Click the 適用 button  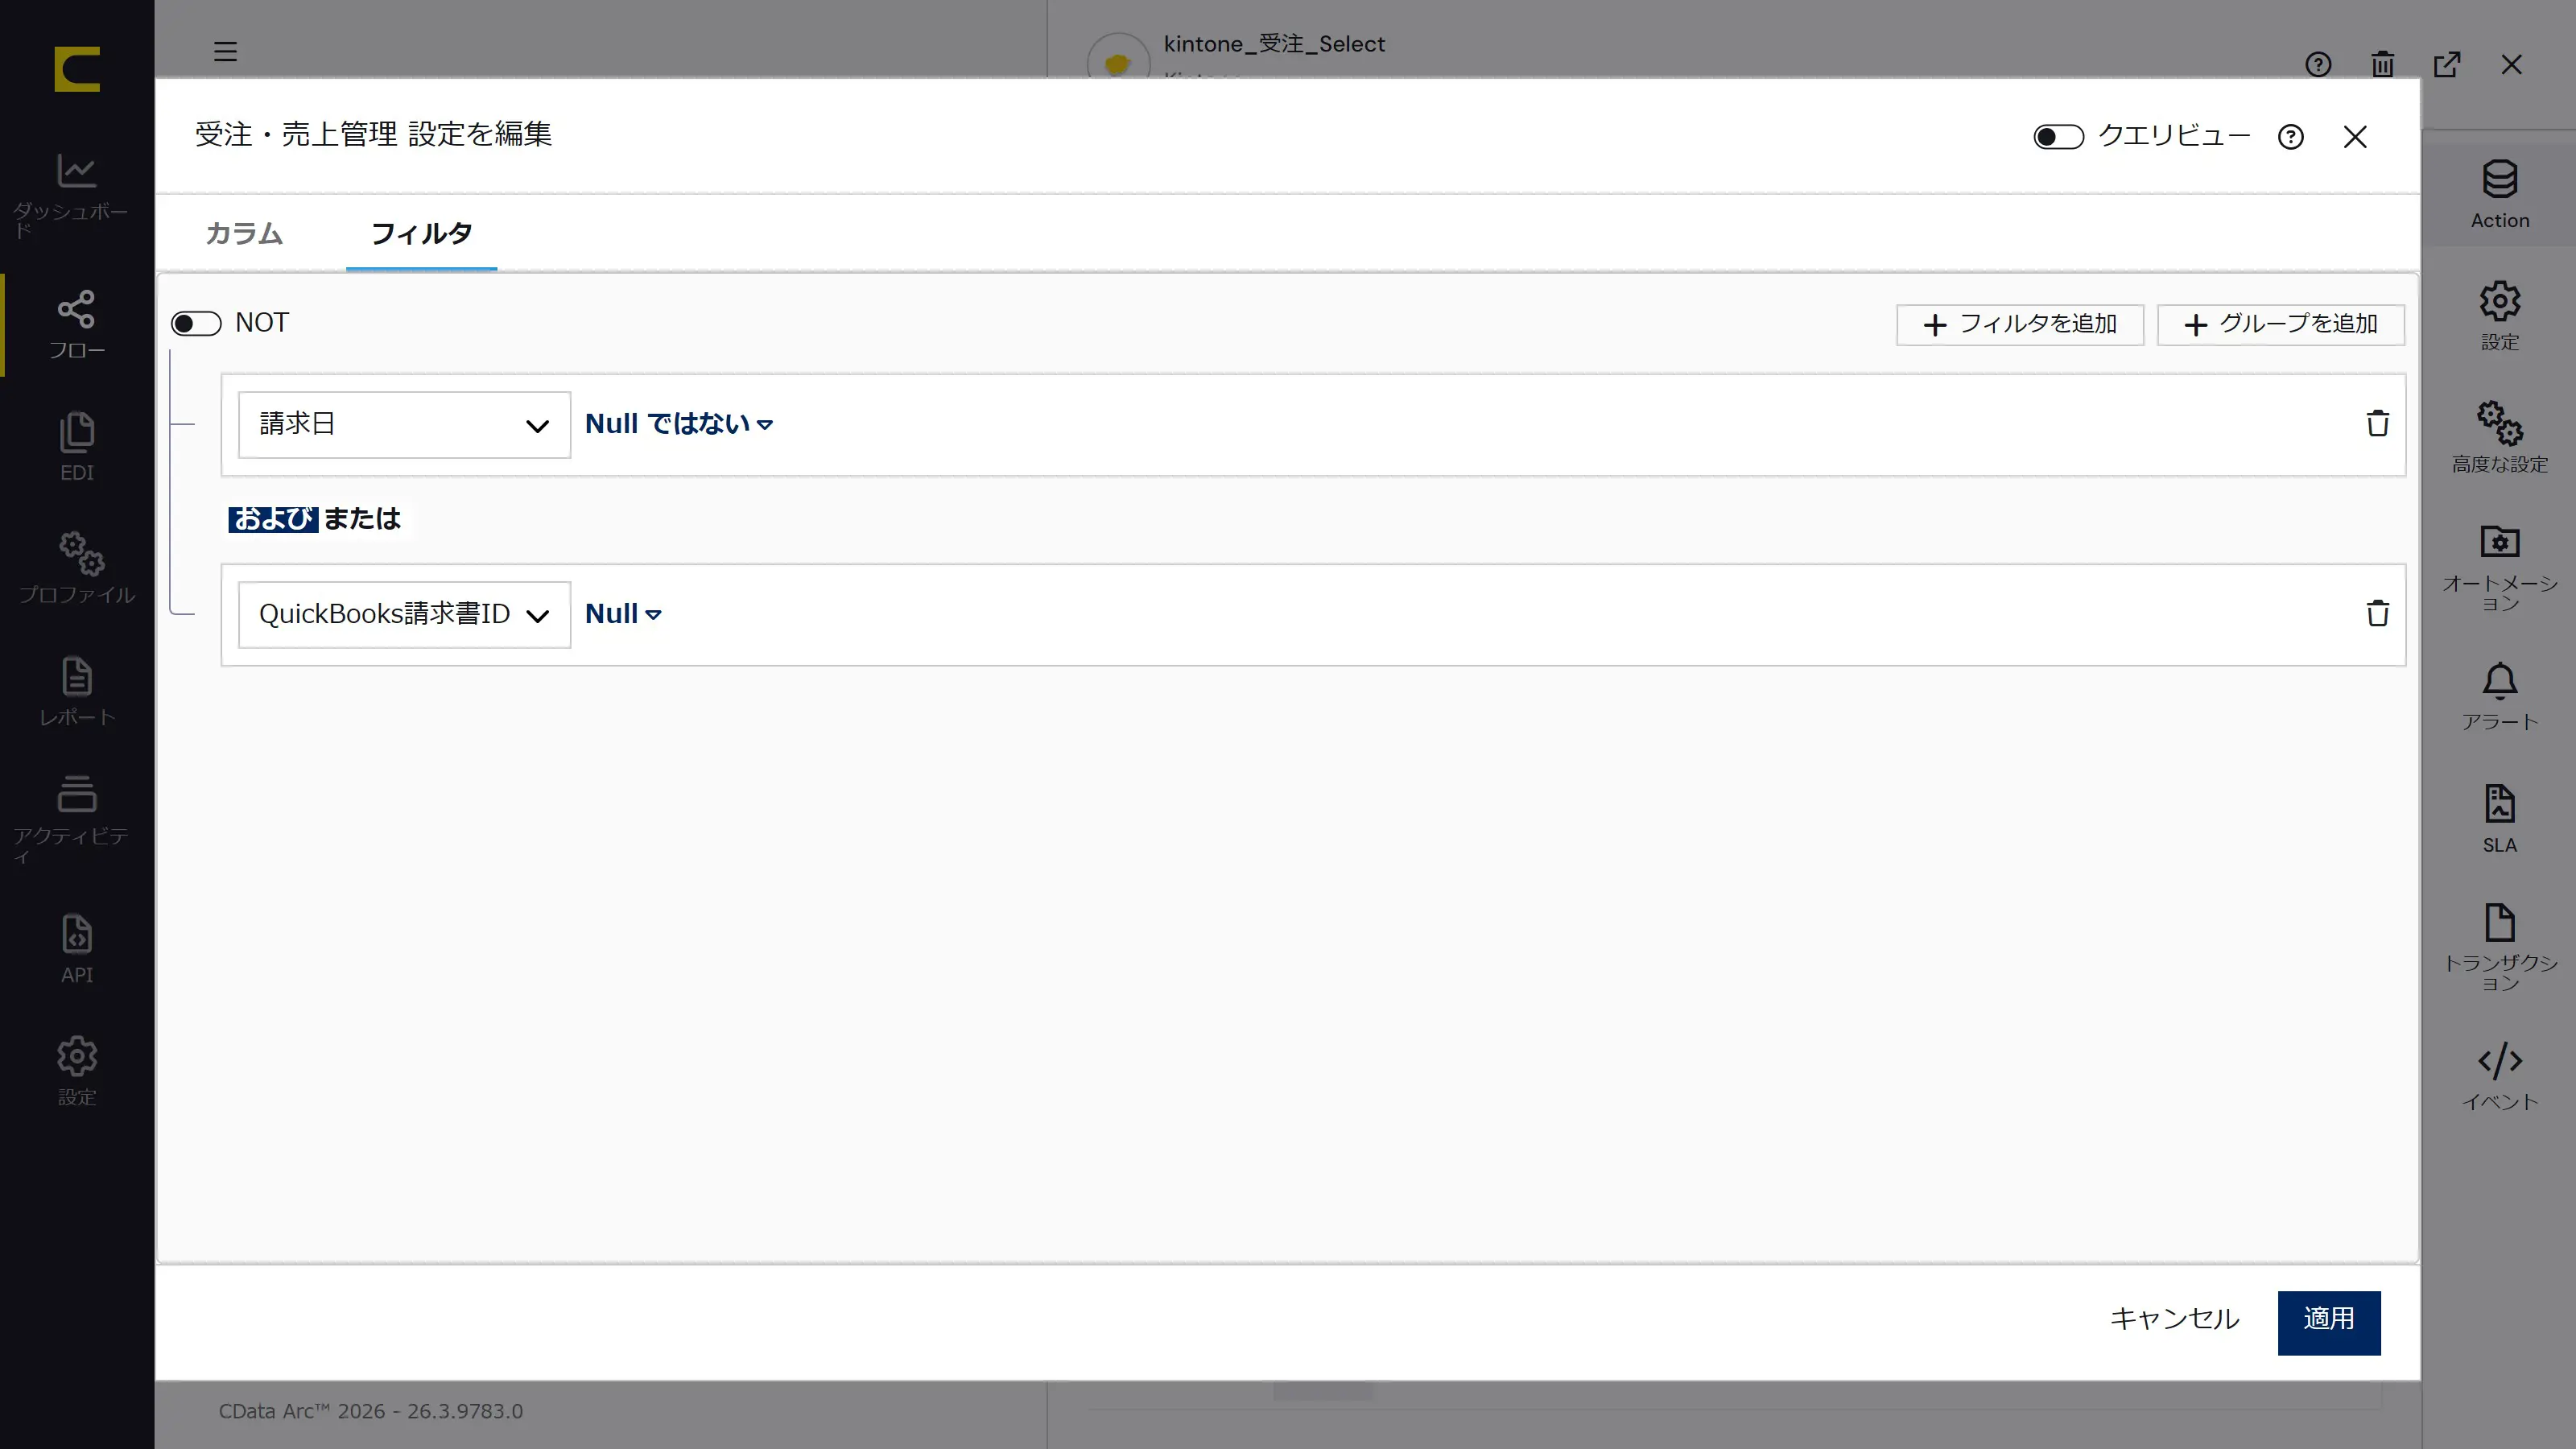(2328, 1323)
